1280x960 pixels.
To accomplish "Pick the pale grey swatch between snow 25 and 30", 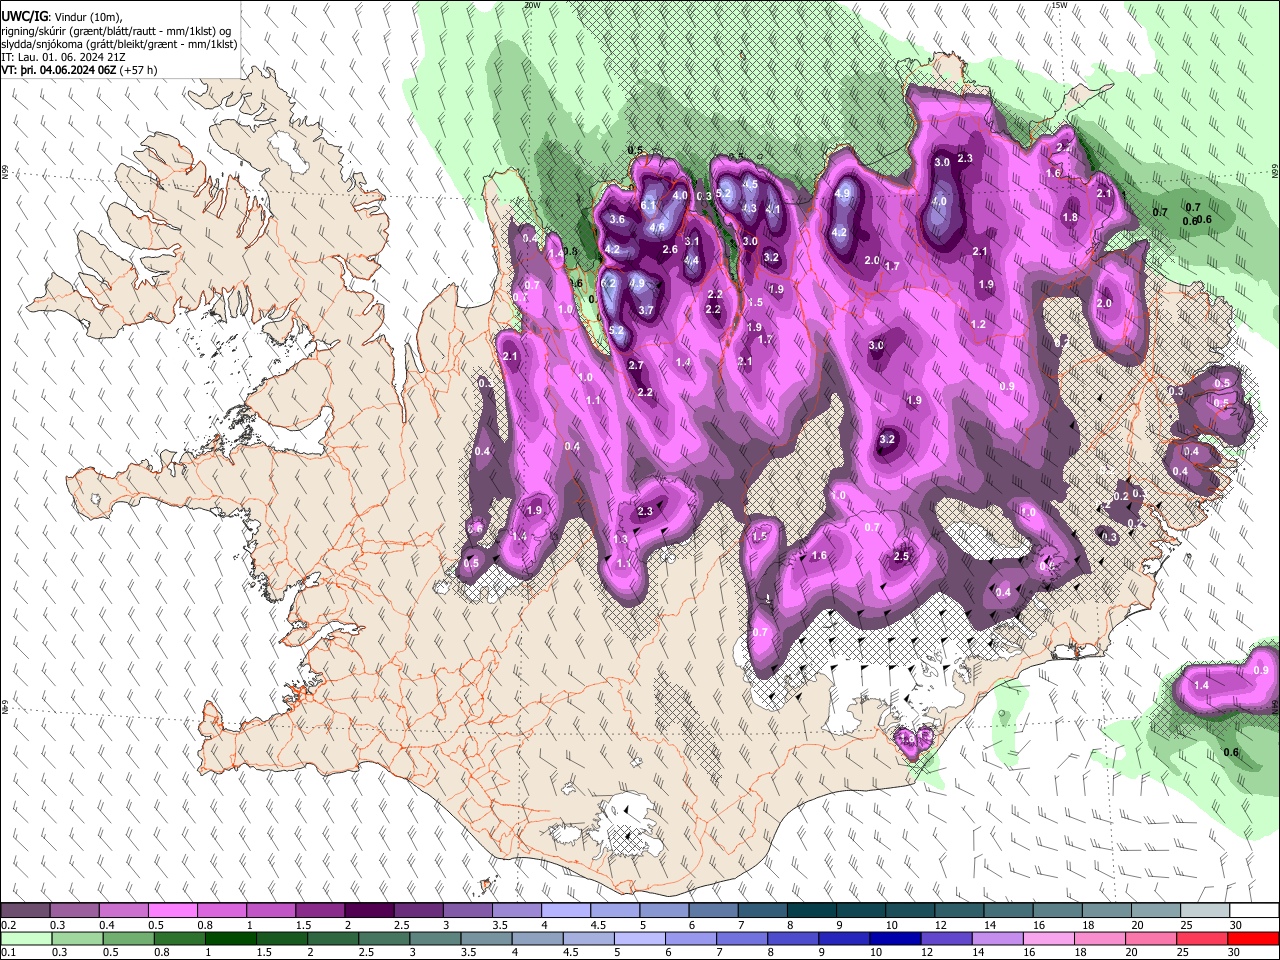I will coord(1203,911).
